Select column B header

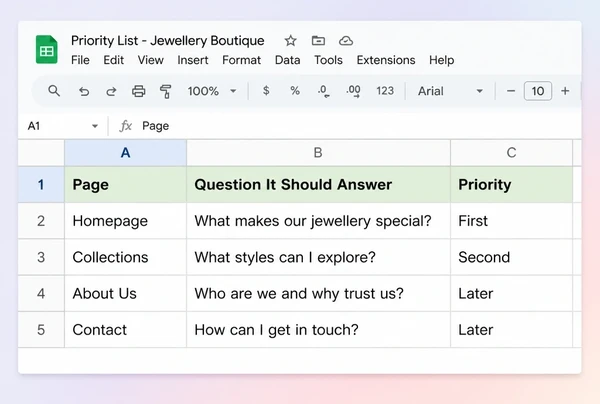(318, 153)
